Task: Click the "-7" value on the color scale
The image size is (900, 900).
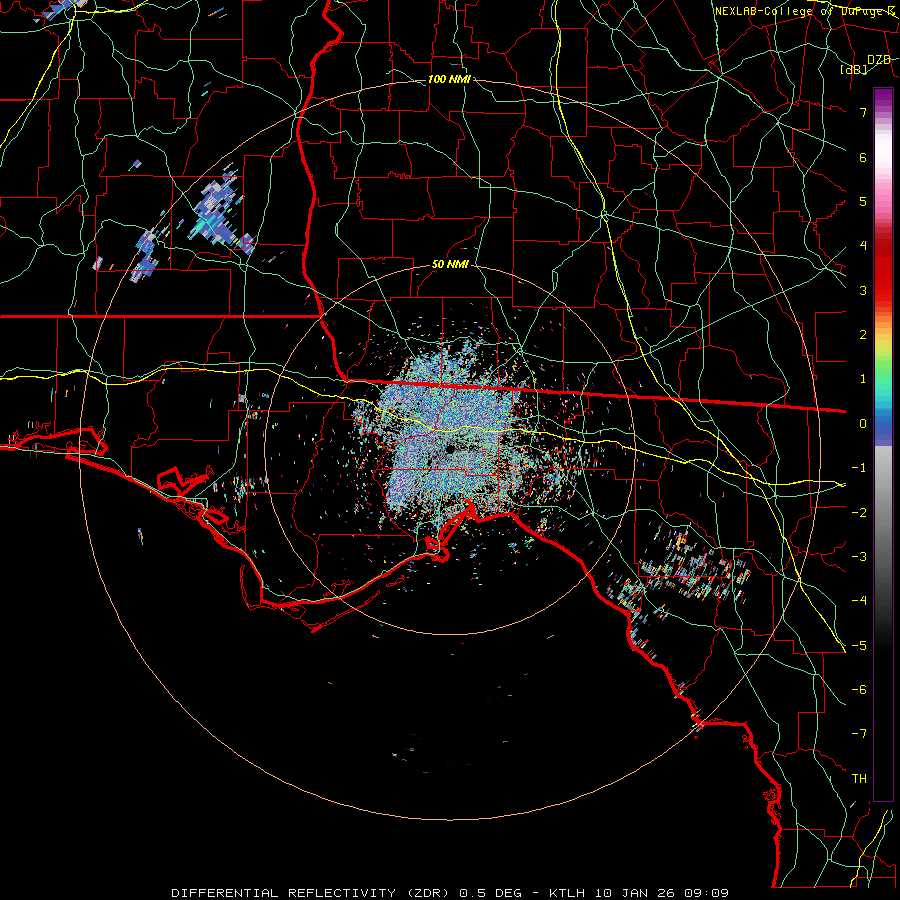Action: click(859, 734)
